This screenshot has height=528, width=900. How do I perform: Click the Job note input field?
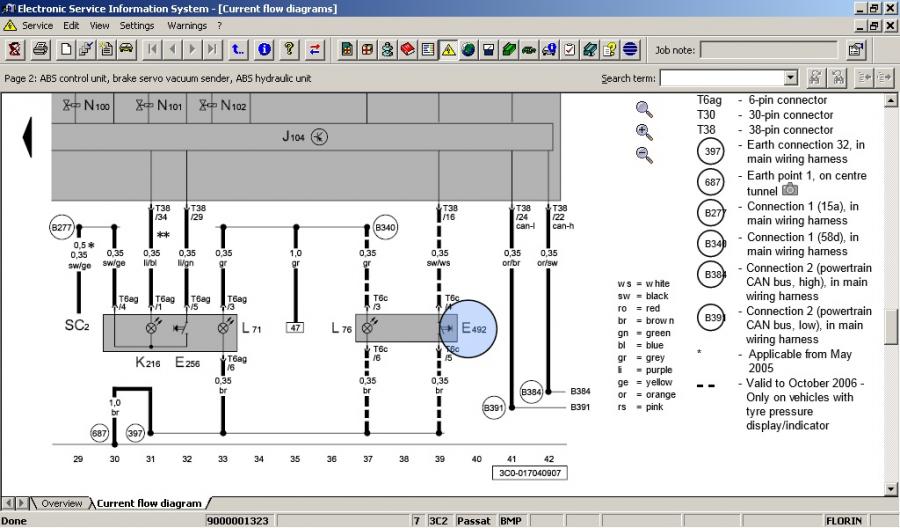coord(768,49)
